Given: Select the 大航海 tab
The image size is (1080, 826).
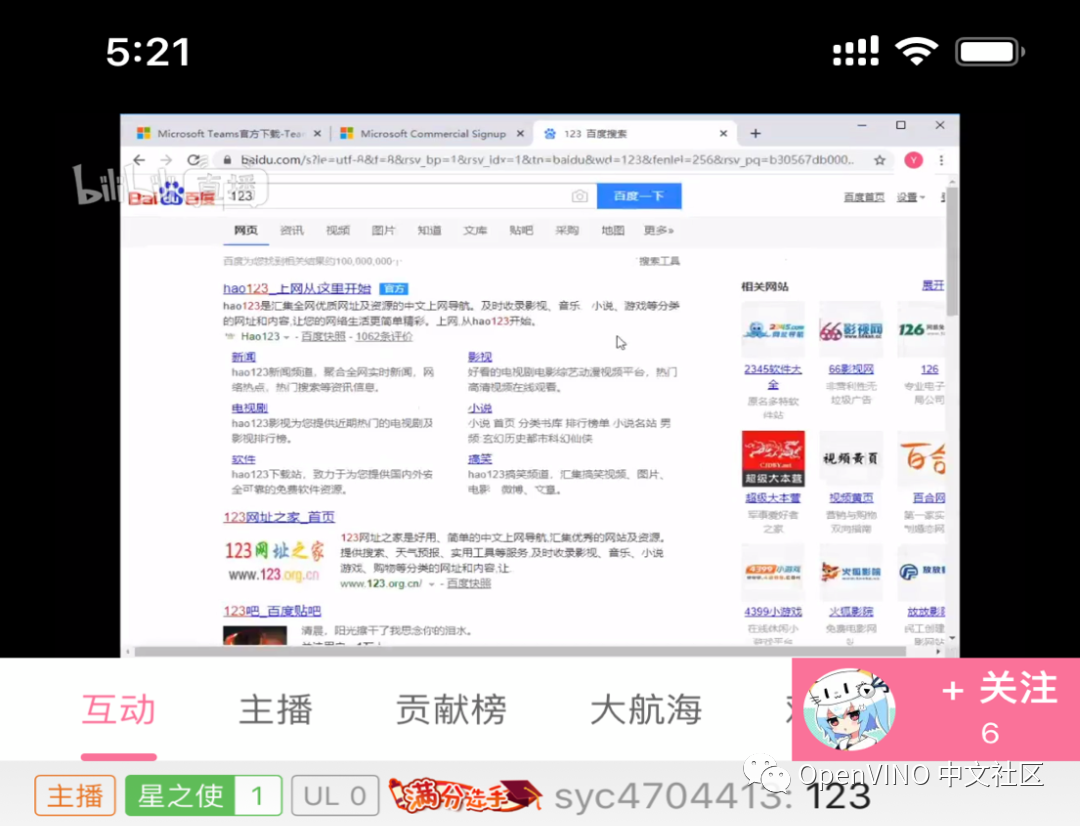Looking at the screenshot, I should click(646, 710).
